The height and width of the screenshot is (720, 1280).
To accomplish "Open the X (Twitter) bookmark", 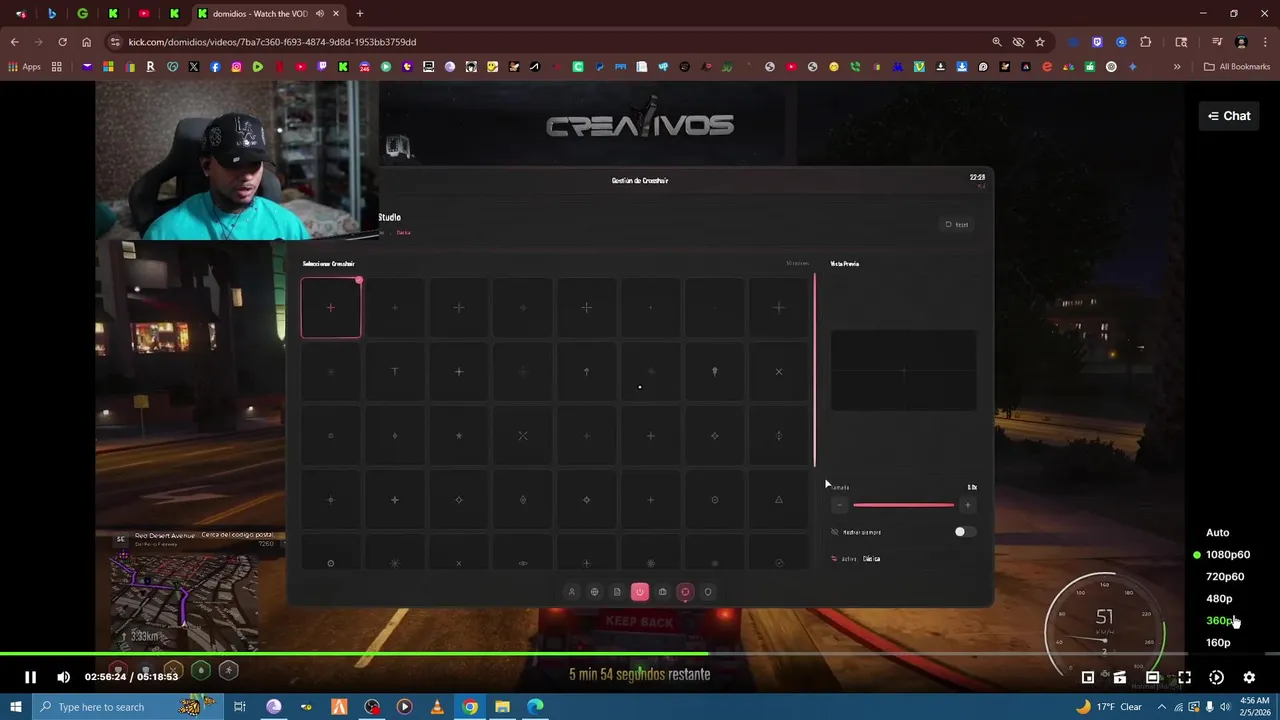I will point(193,67).
